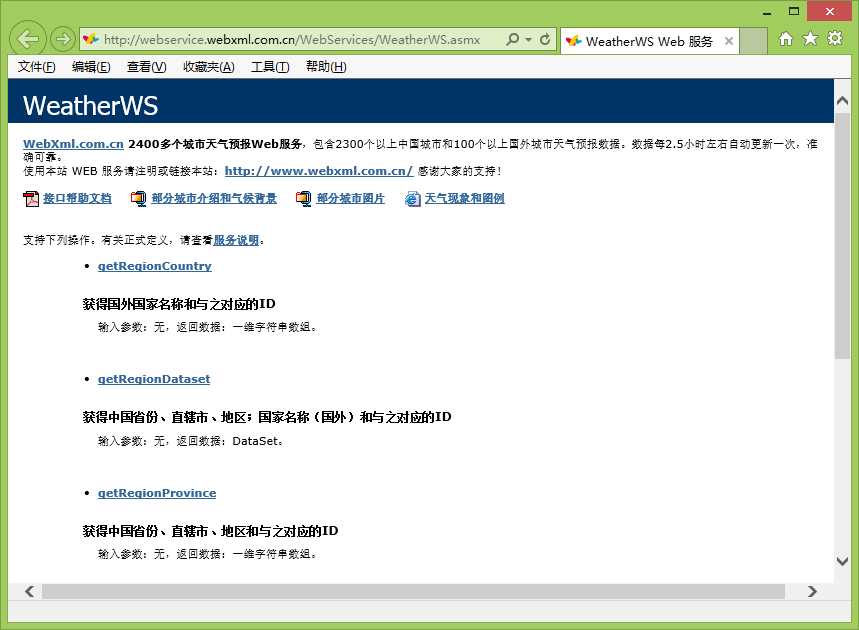Click the vertical scrollbar thumb
The image size is (859, 630).
843,236
